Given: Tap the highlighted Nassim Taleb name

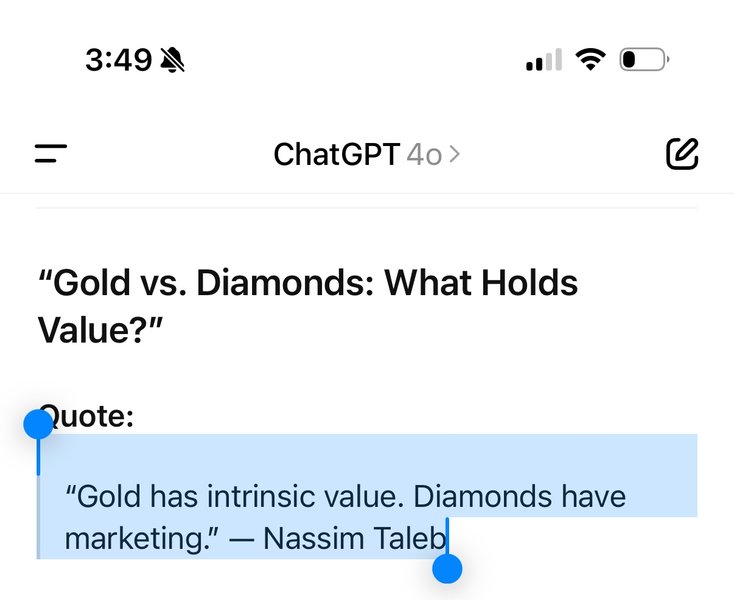Looking at the screenshot, I should (x=354, y=538).
